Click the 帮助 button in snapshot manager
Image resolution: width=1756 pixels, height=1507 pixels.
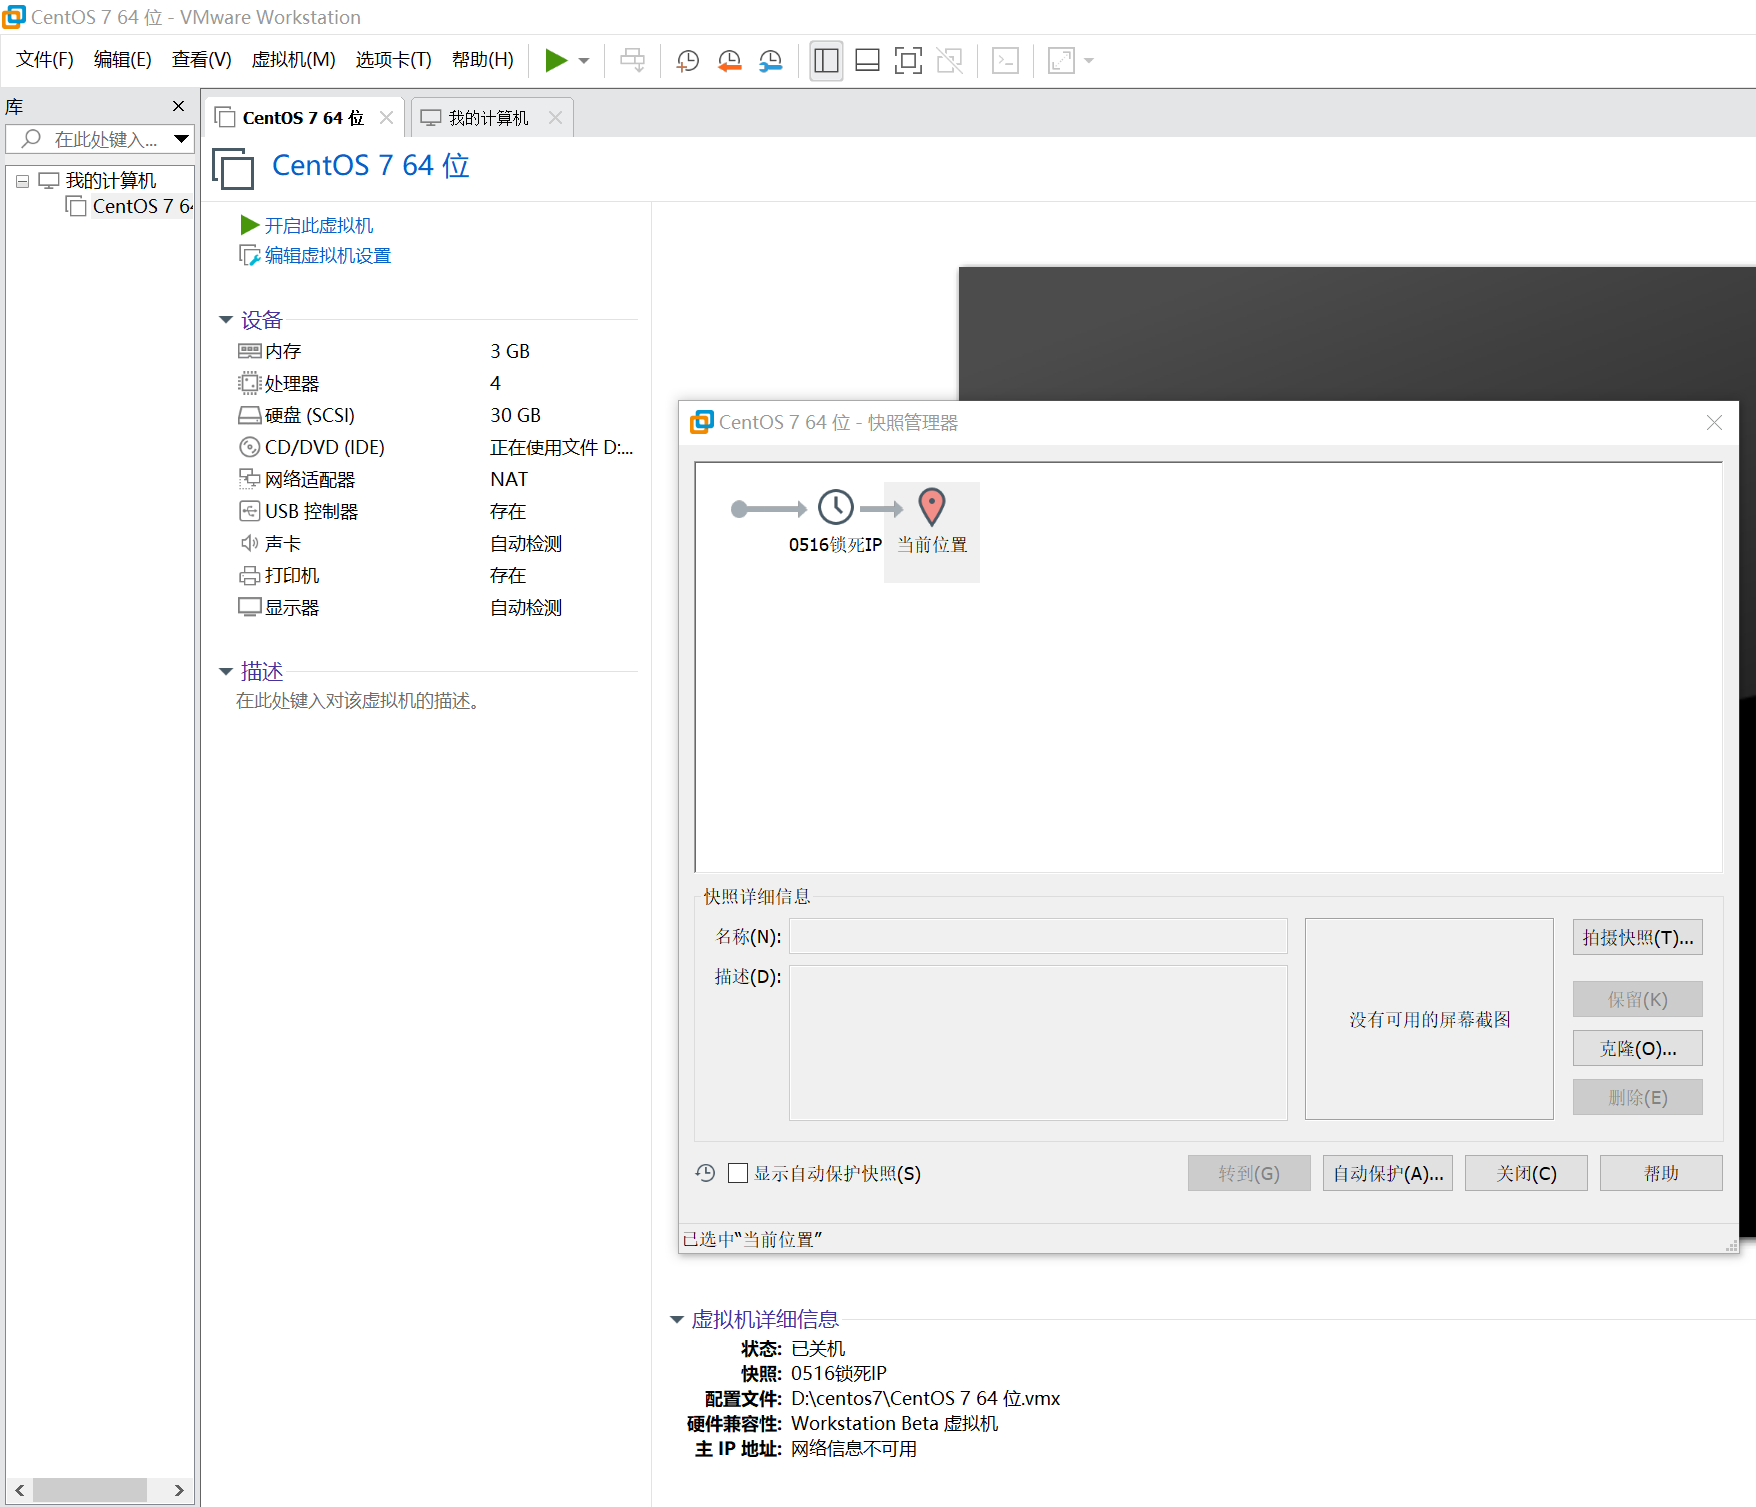1661,1173
